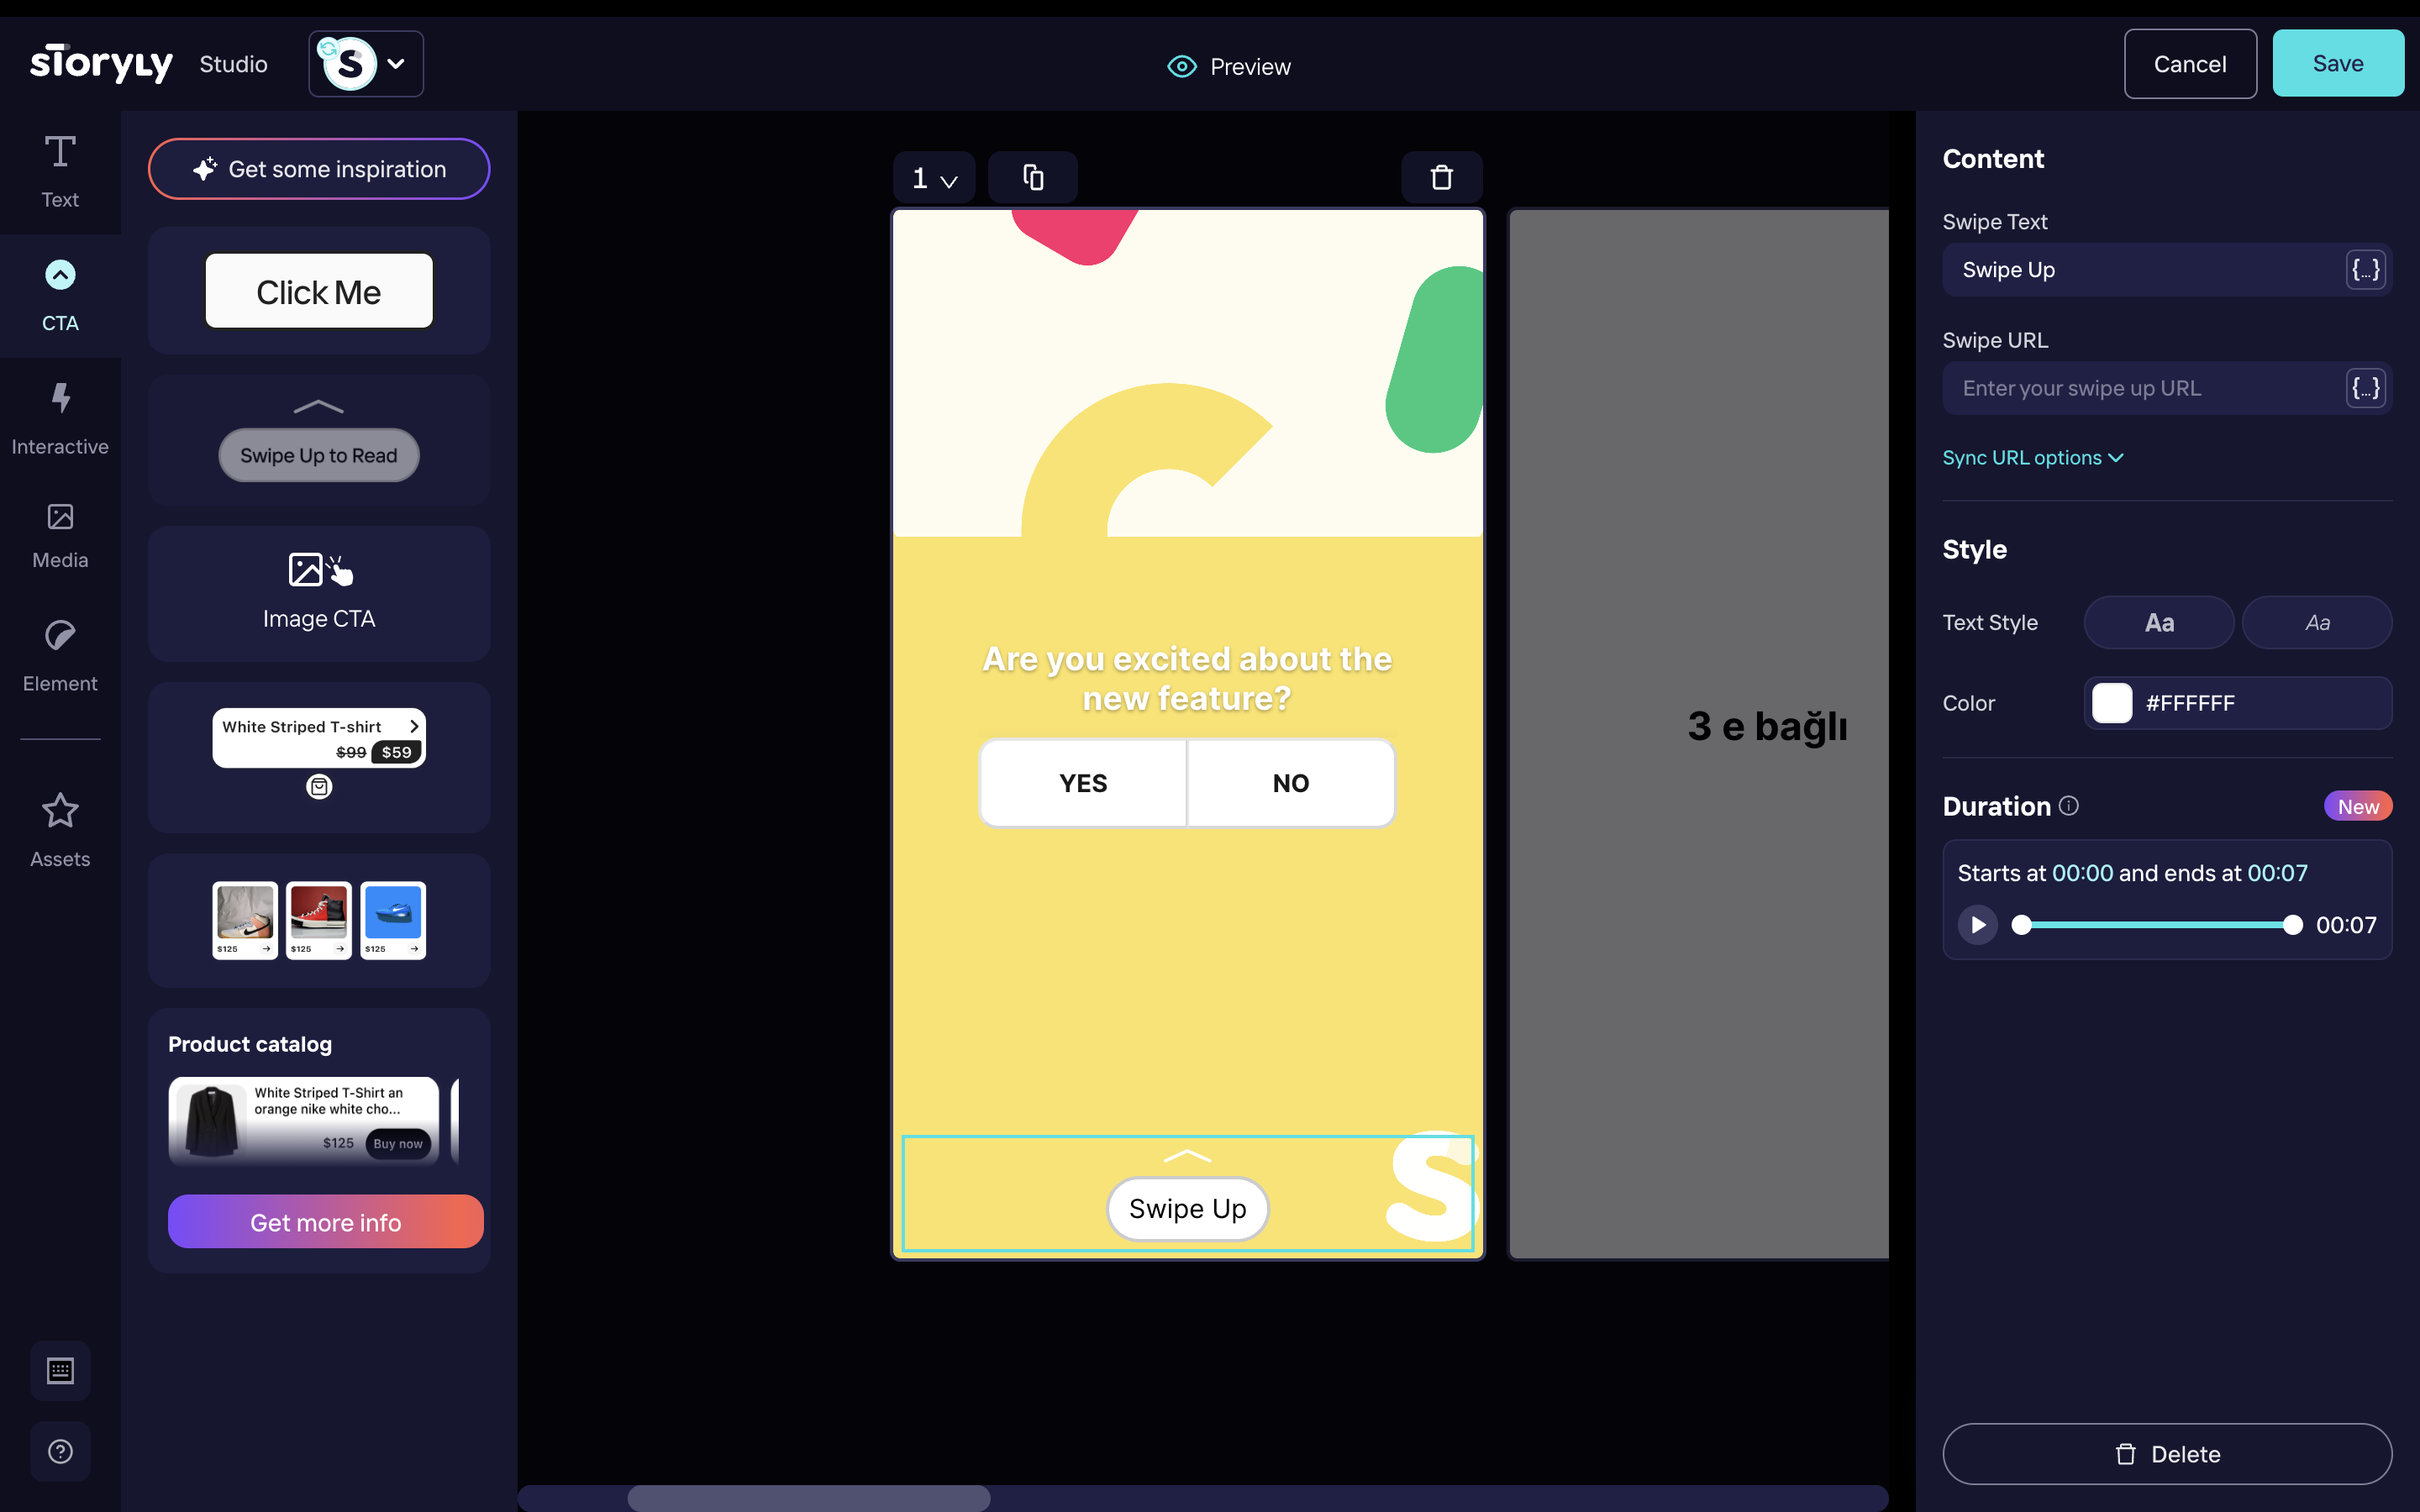
Task: Select the italic Aa text style
Action: [2316, 623]
